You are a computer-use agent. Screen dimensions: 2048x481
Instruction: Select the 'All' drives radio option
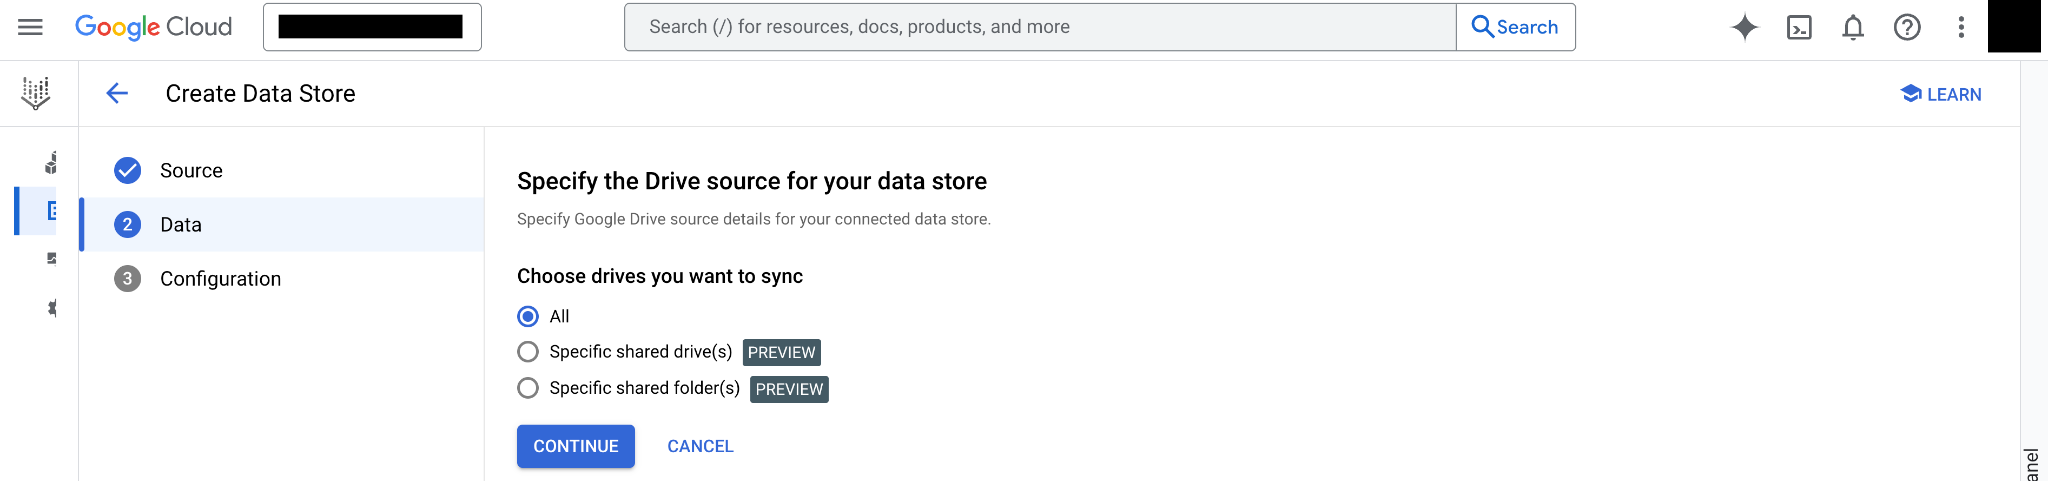click(x=528, y=316)
